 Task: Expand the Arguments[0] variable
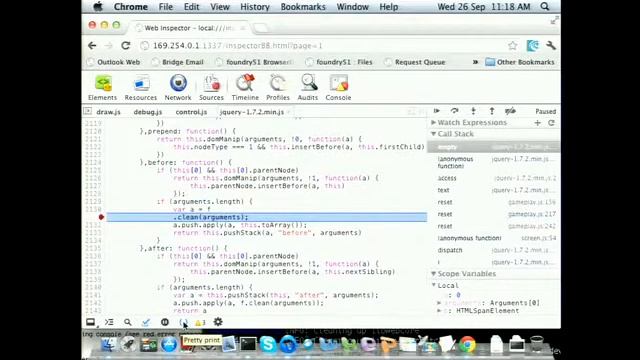[439, 303]
